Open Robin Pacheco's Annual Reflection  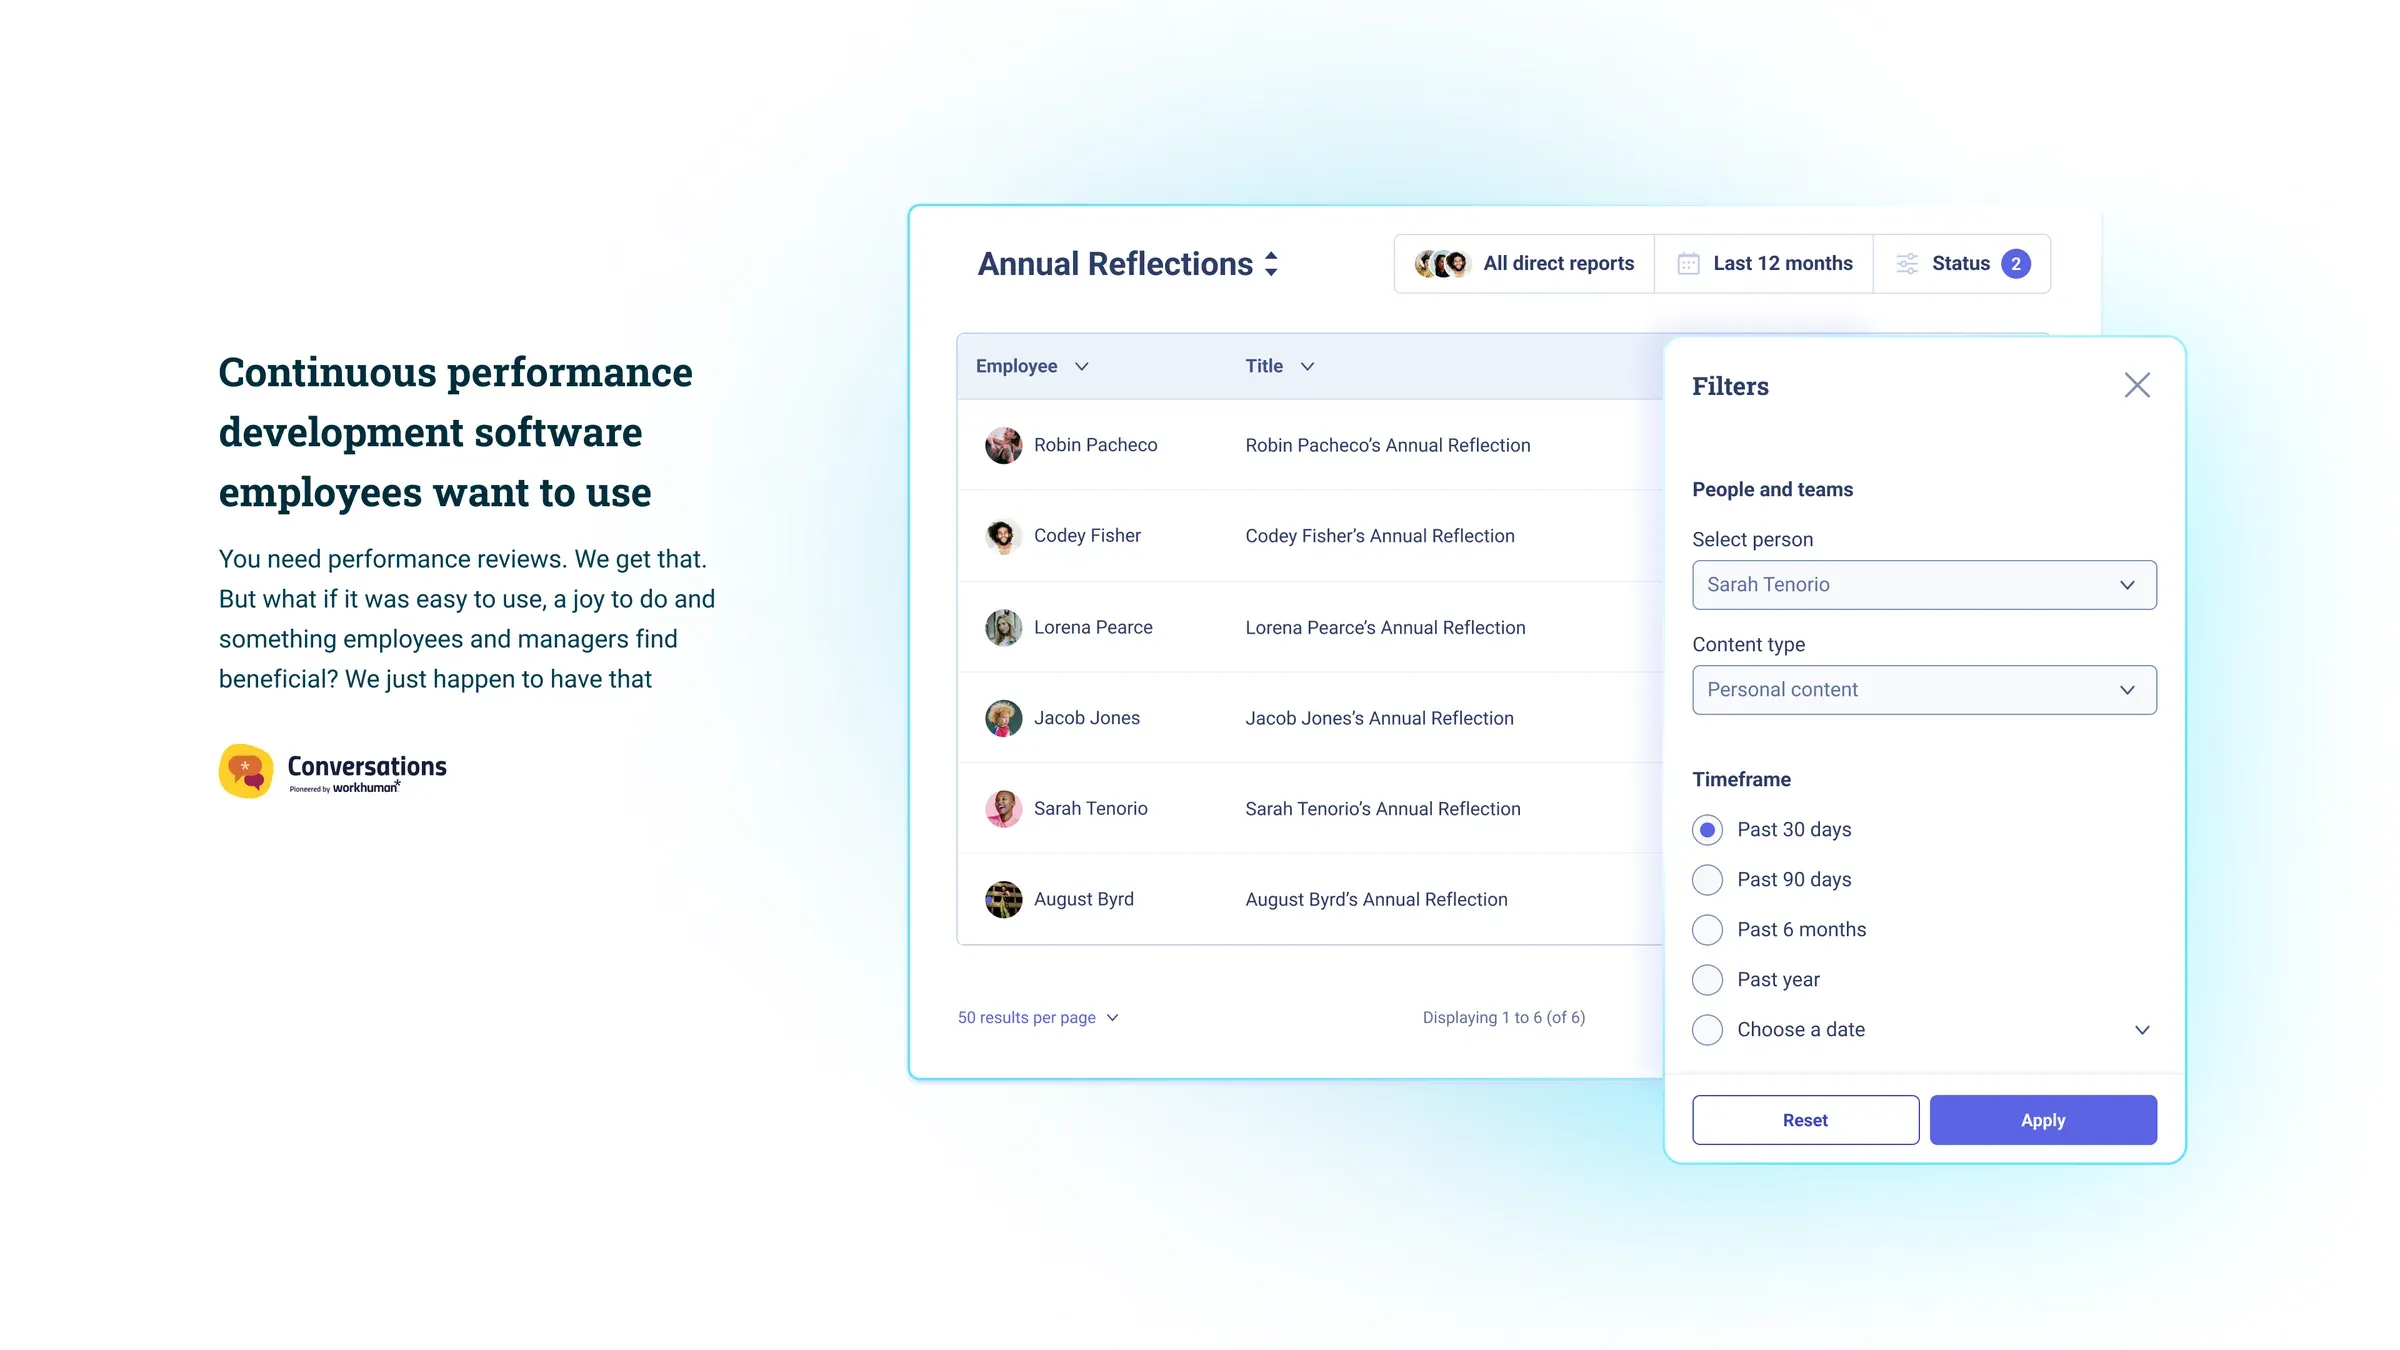[x=1388, y=445]
